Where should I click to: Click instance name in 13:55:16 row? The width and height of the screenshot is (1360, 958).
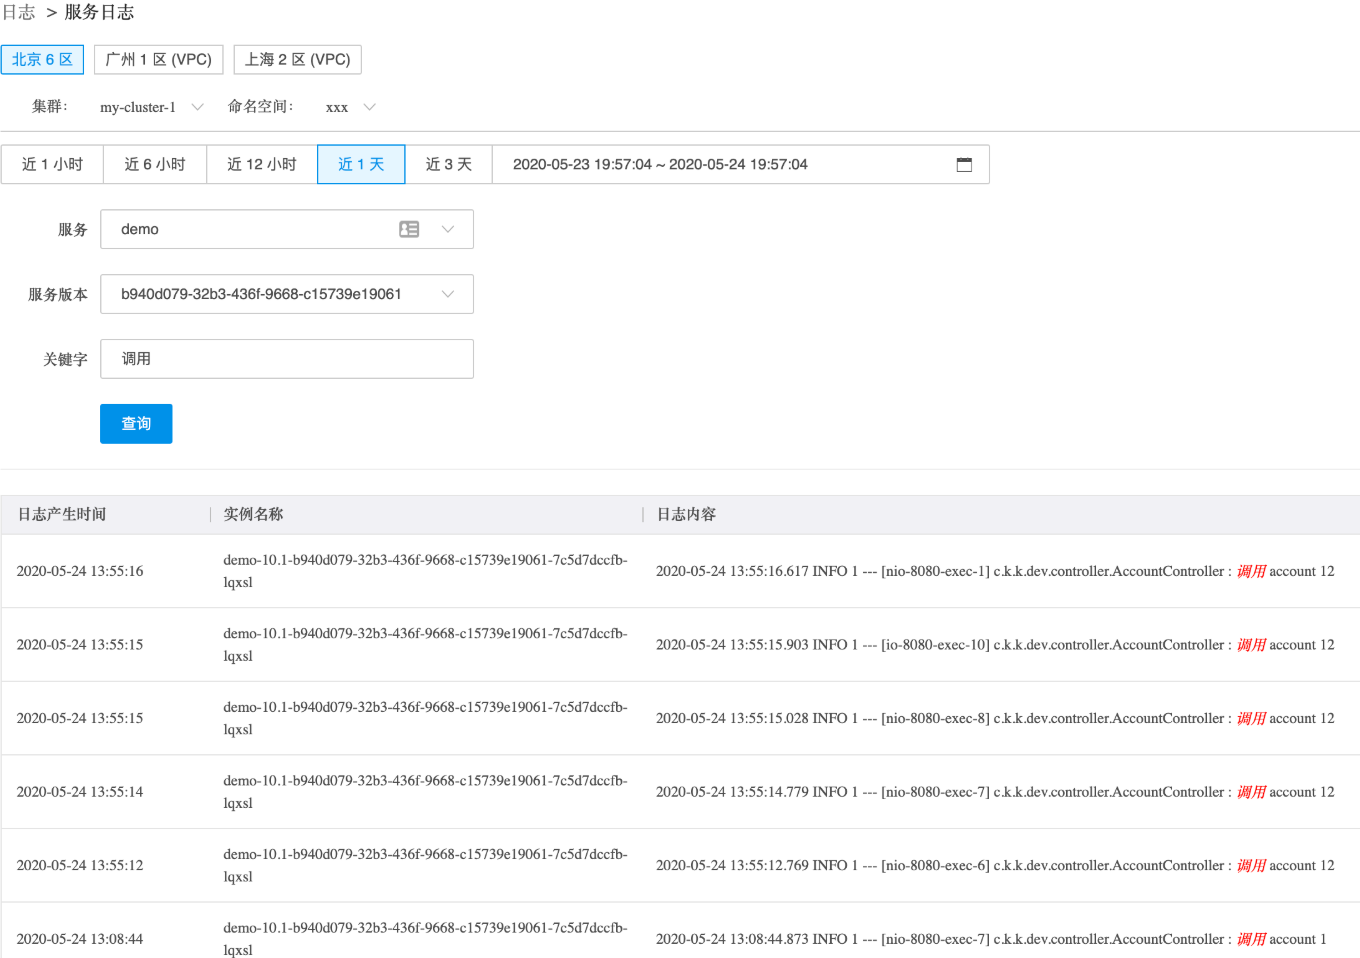(x=425, y=571)
